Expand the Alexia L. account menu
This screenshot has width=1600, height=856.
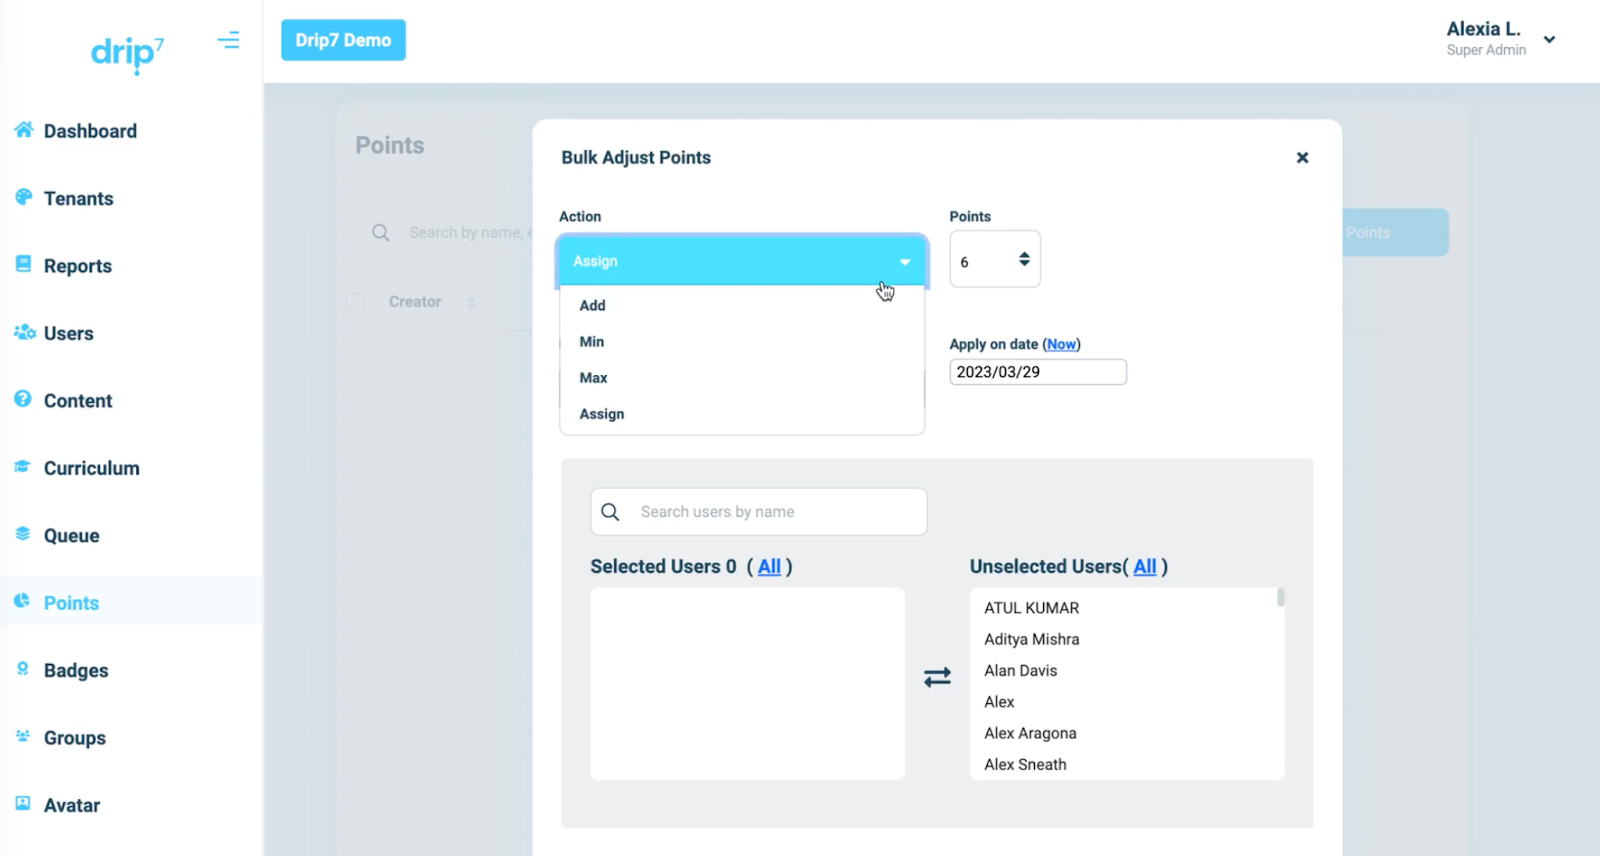pyautogui.click(x=1549, y=40)
